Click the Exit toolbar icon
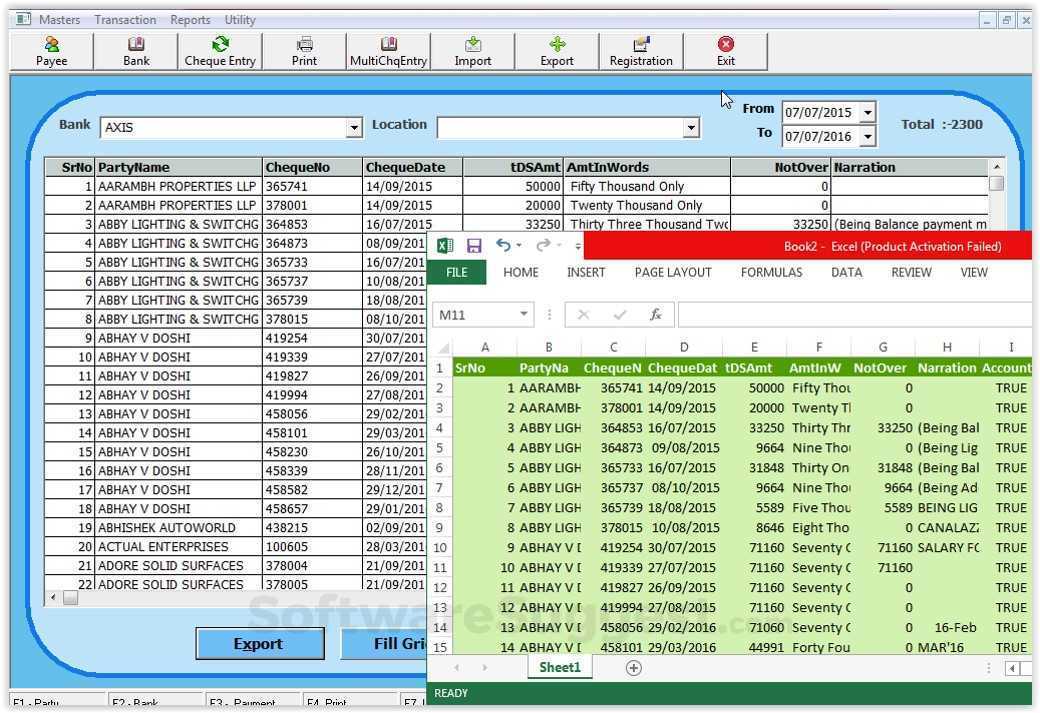 click(725, 50)
